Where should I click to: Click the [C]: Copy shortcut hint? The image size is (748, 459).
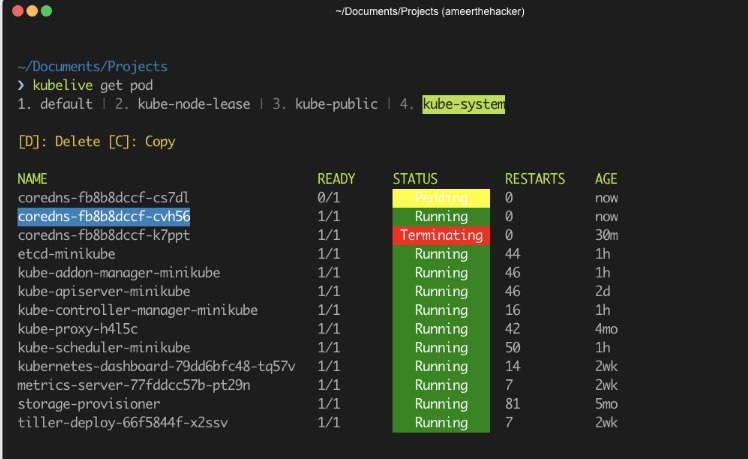pyautogui.click(x=142, y=142)
